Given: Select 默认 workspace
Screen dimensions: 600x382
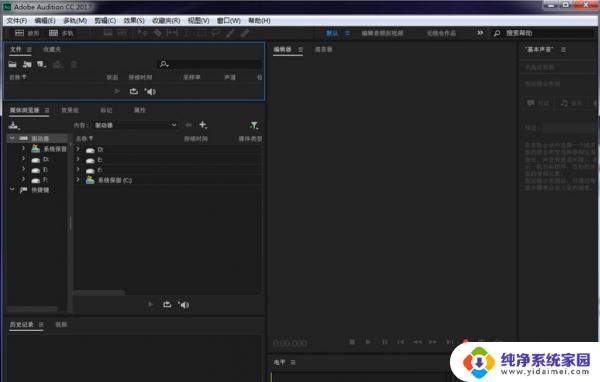Looking at the screenshot, I should (x=332, y=33).
